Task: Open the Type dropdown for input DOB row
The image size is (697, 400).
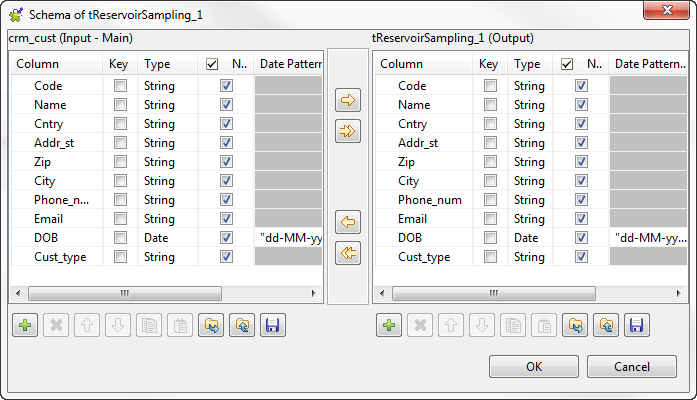Action: 166,238
